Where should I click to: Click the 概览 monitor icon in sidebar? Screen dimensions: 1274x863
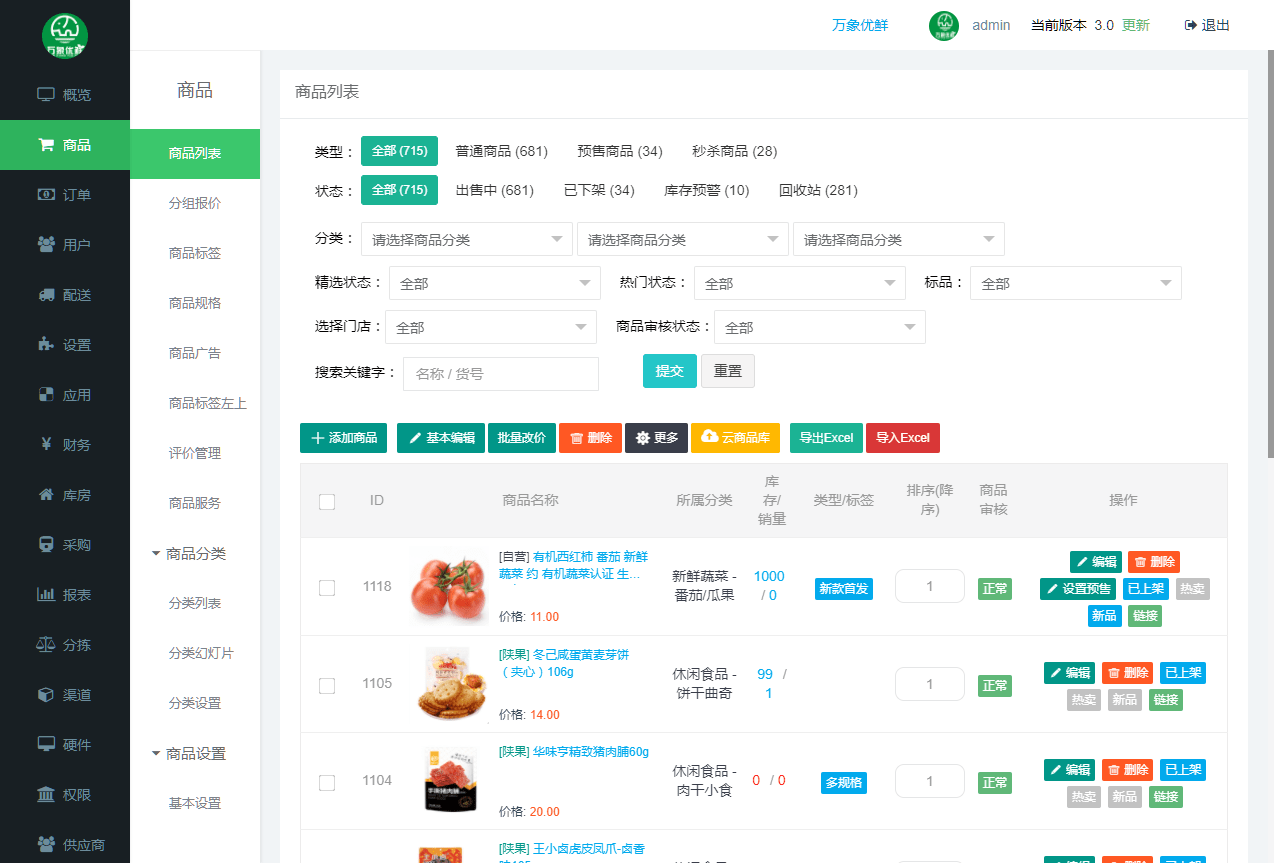click(x=45, y=95)
